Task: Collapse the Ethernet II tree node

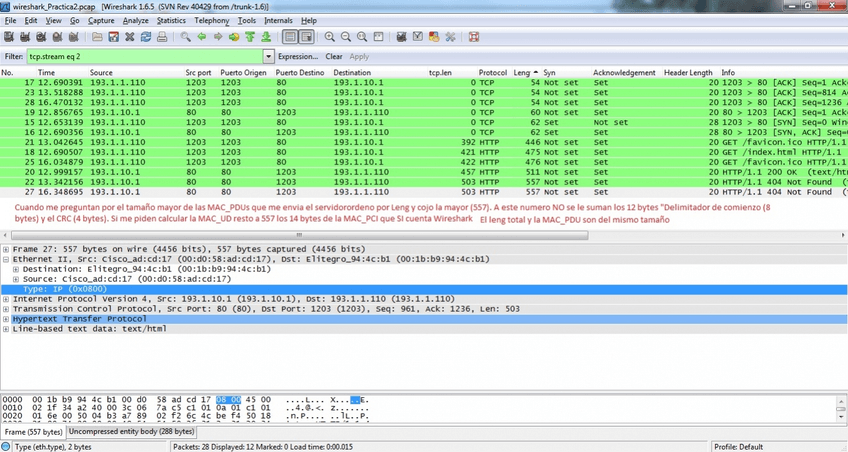Action: [x=7, y=259]
